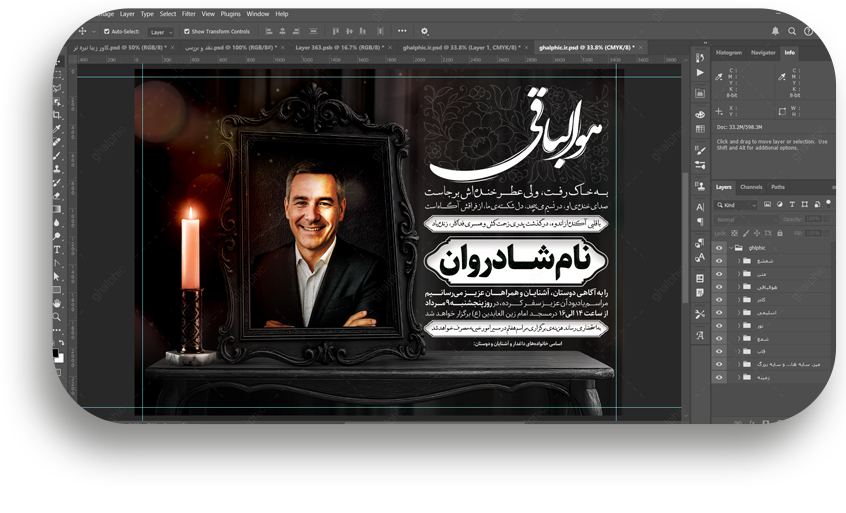846x513 pixels.
Task: Select the Eraser tool
Action: tap(57, 196)
